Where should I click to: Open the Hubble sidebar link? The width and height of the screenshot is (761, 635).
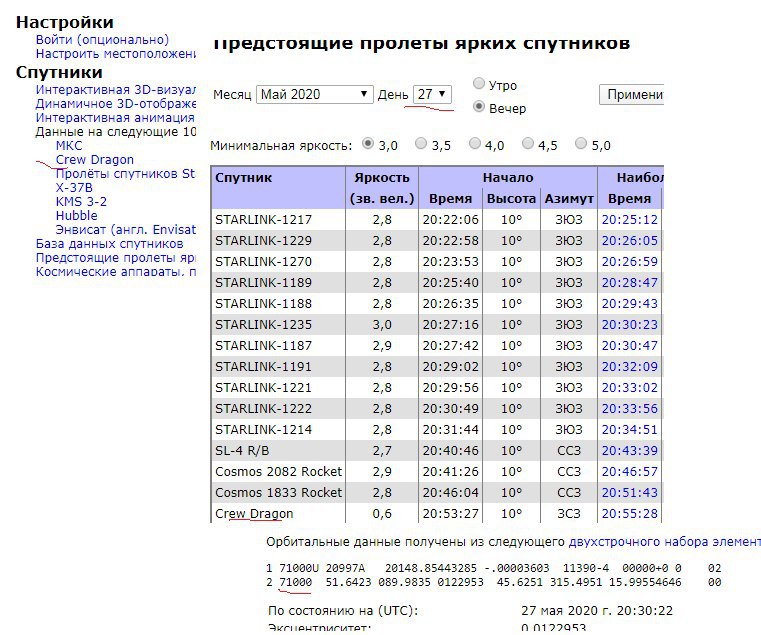[x=77, y=216]
